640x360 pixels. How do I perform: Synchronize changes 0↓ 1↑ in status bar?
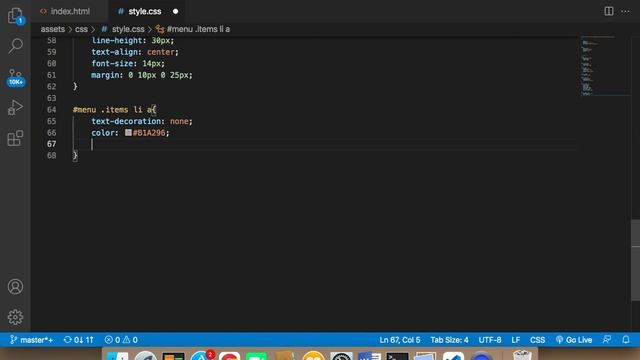[79, 340]
